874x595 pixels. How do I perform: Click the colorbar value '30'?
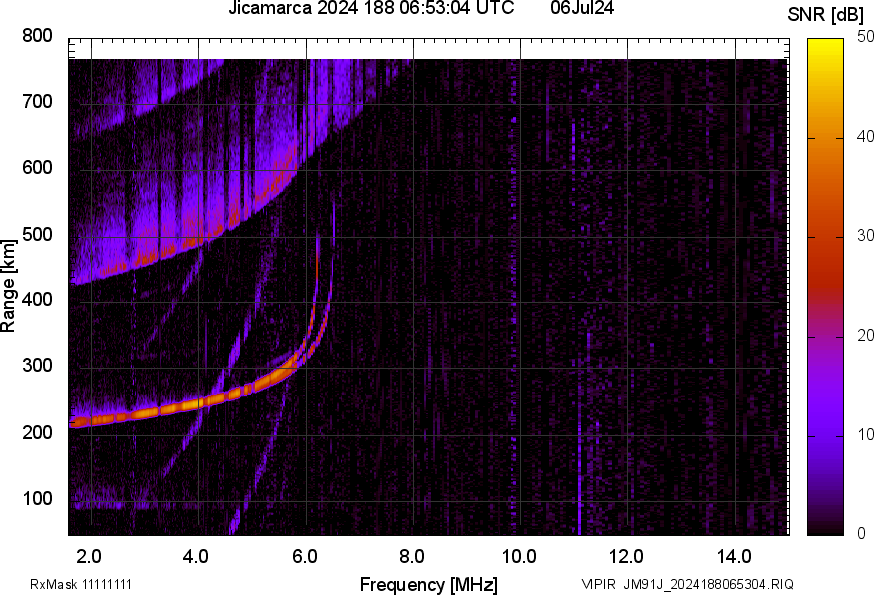[865, 236]
